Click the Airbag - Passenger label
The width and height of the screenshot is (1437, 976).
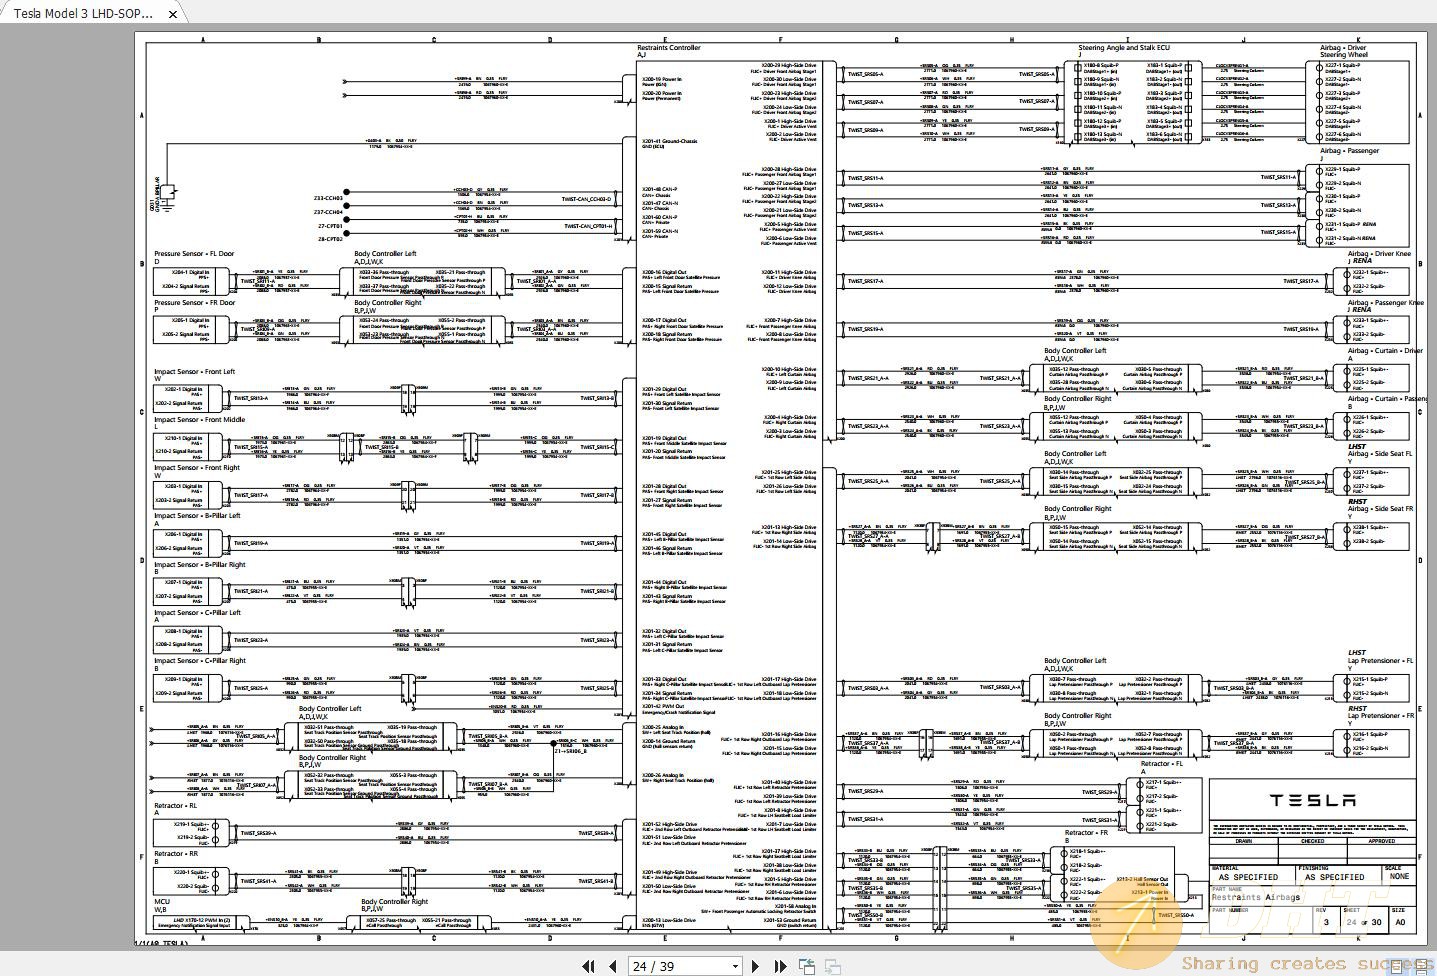pyautogui.click(x=1349, y=151)
